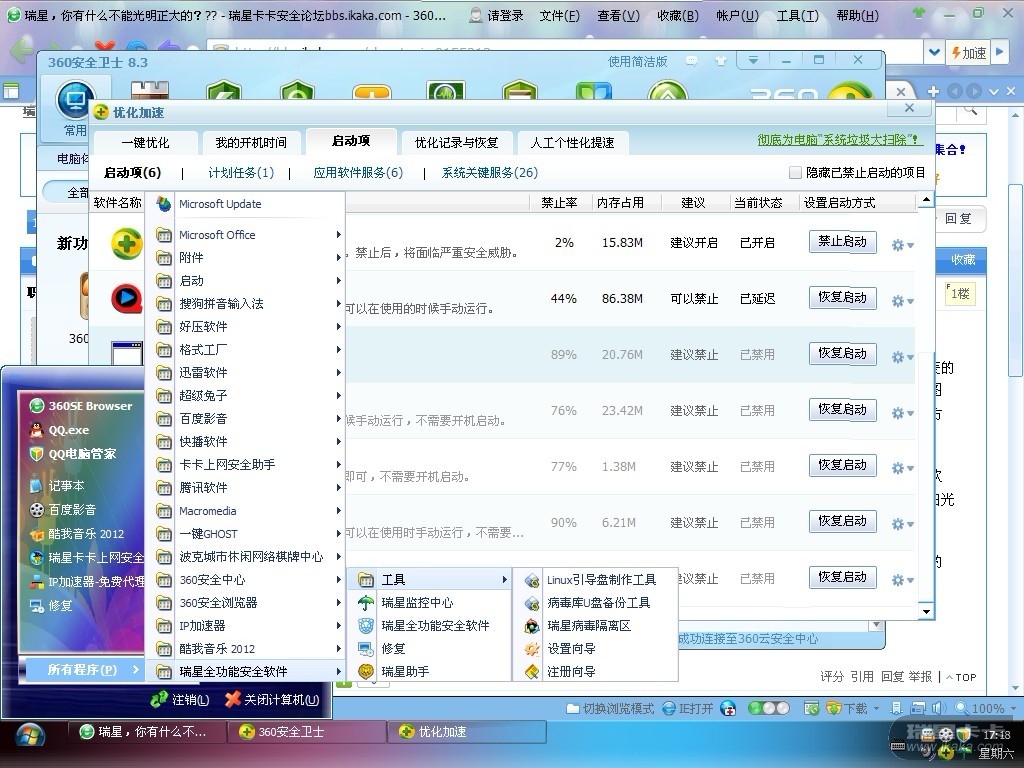Image resolution: width=1024 pixels, height=768 pixels.
Task: Click the 关闭计算机 shutdown icon
Action: pyautogui.click(x=233, y=700)
